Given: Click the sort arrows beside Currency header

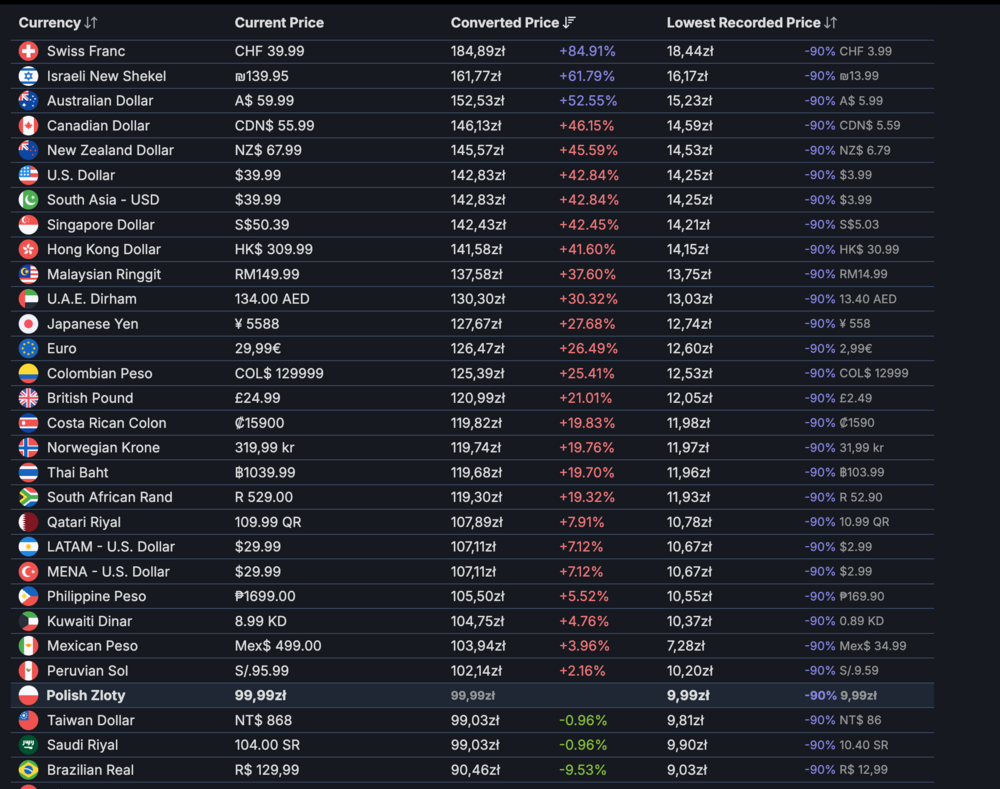Looking at the screenshot, I should [91, 23].
